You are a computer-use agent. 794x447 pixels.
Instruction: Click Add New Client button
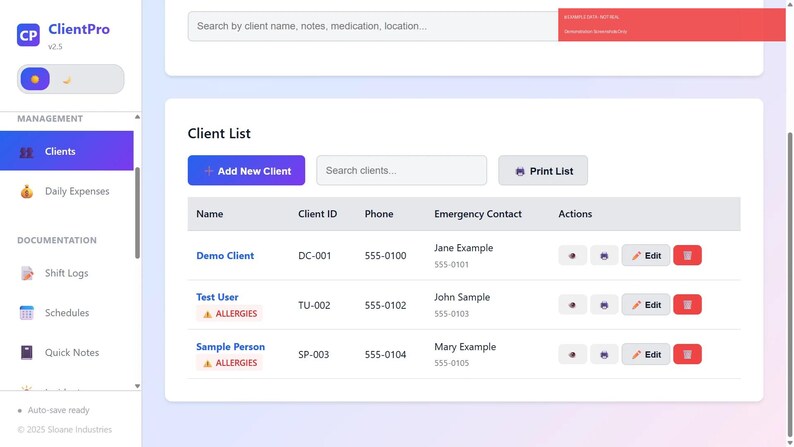tap(246, 171)
